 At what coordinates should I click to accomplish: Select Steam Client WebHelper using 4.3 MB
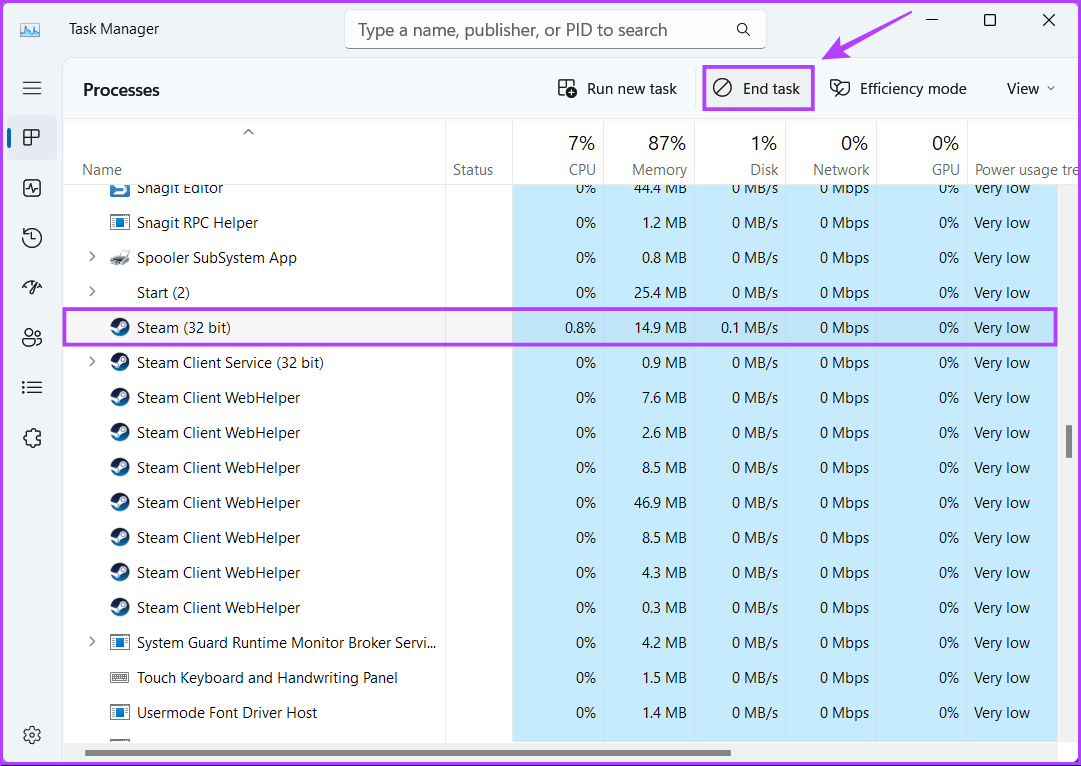[x=219, y=572]
